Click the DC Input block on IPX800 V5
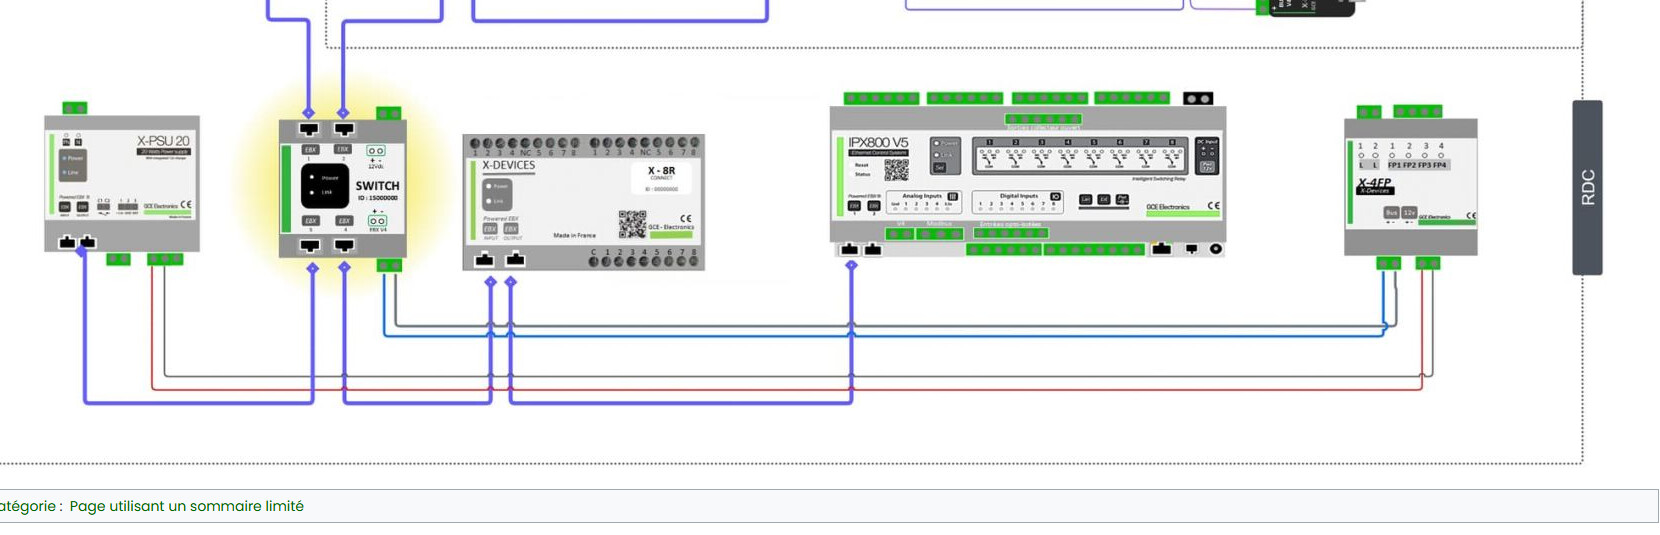Screen dimensions: 1660x535 (x=1207, y=156)
